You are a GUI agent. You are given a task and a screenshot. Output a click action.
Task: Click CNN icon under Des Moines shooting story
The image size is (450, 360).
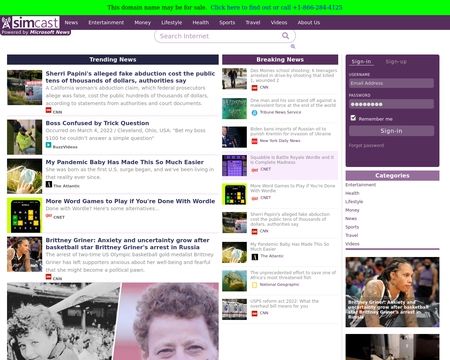pyautogui.click(x=255, y=88)
